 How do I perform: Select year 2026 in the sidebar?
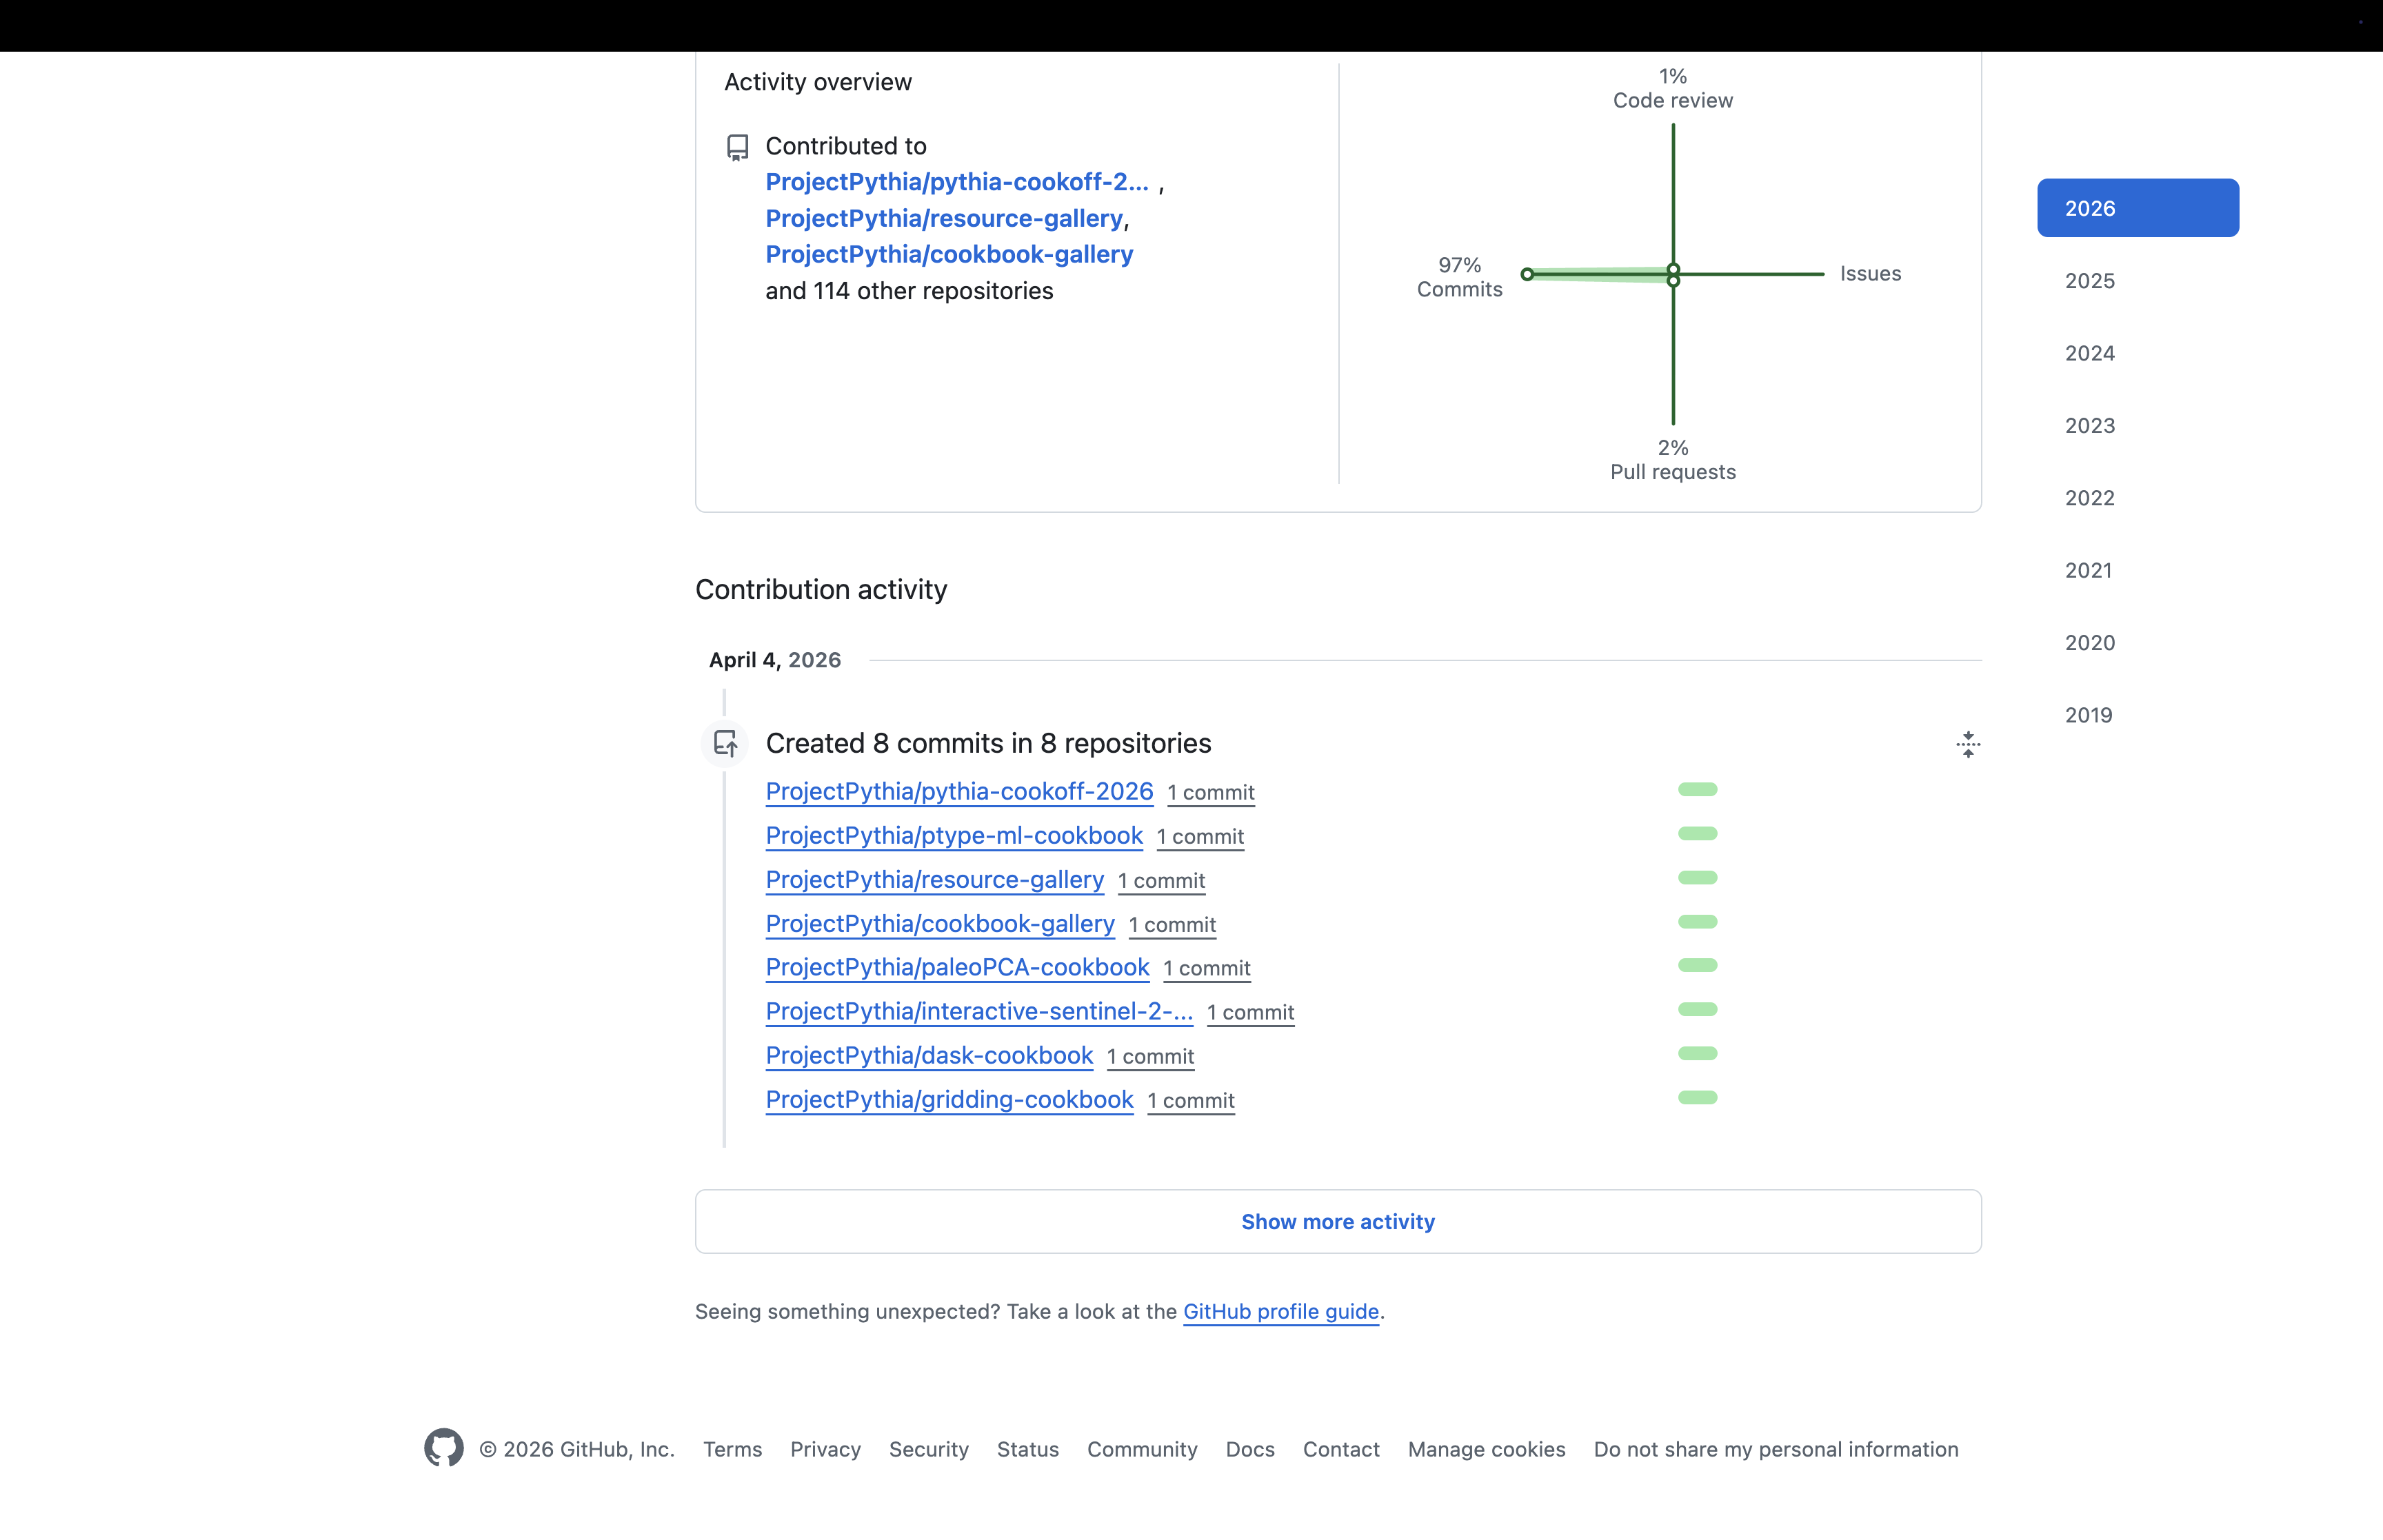click(2137, 208)
